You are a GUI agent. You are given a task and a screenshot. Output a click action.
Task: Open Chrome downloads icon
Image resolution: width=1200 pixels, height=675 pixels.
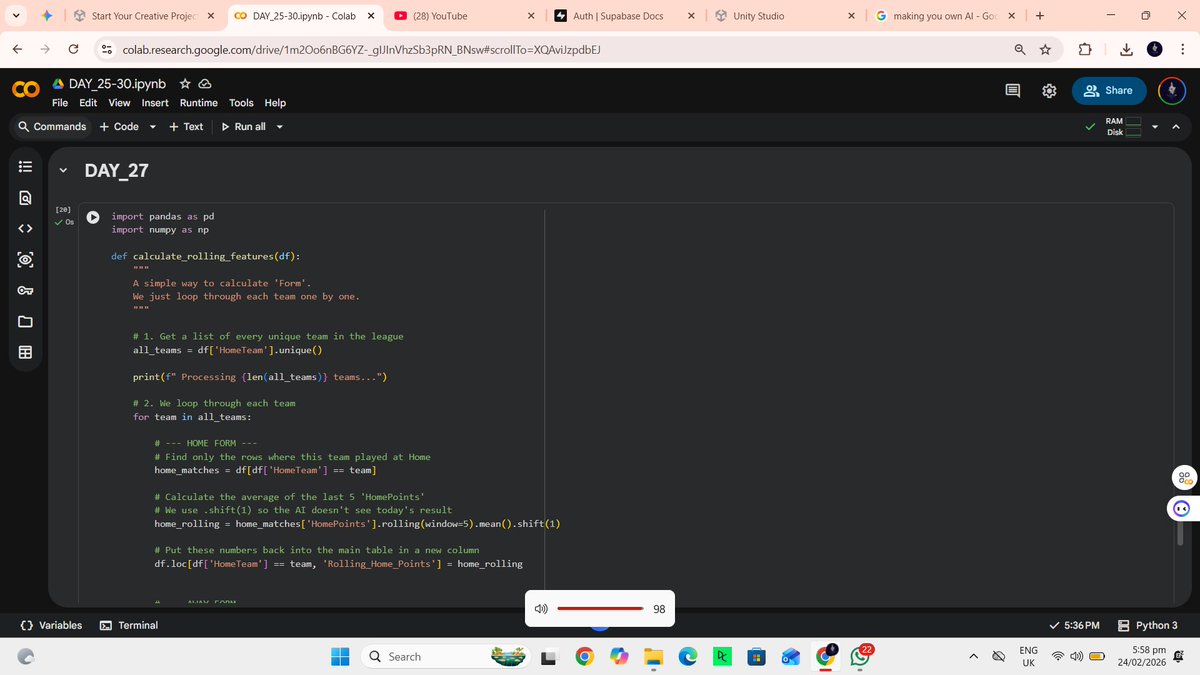click(1124, 49)
